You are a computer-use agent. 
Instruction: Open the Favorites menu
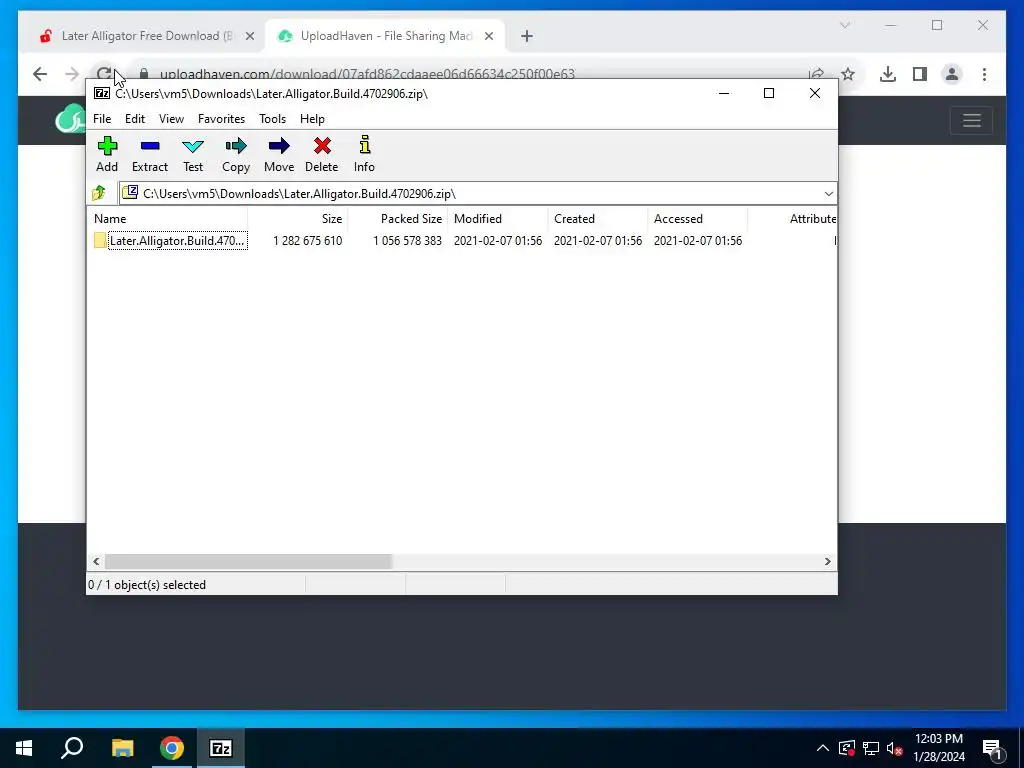(221, 119)
